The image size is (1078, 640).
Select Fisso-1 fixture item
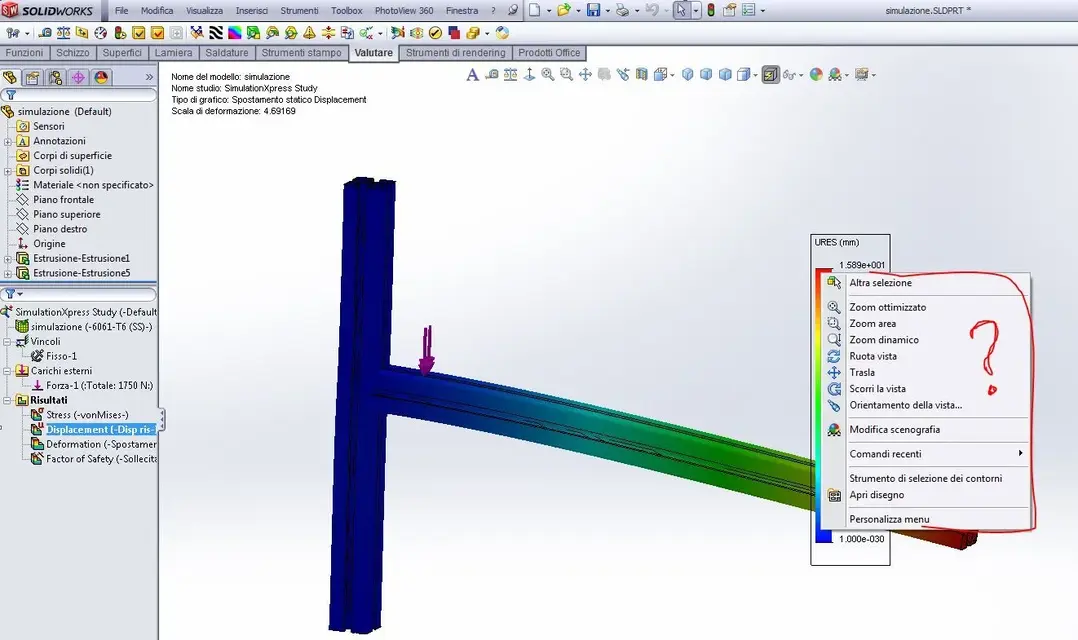(x=61, y=356)
